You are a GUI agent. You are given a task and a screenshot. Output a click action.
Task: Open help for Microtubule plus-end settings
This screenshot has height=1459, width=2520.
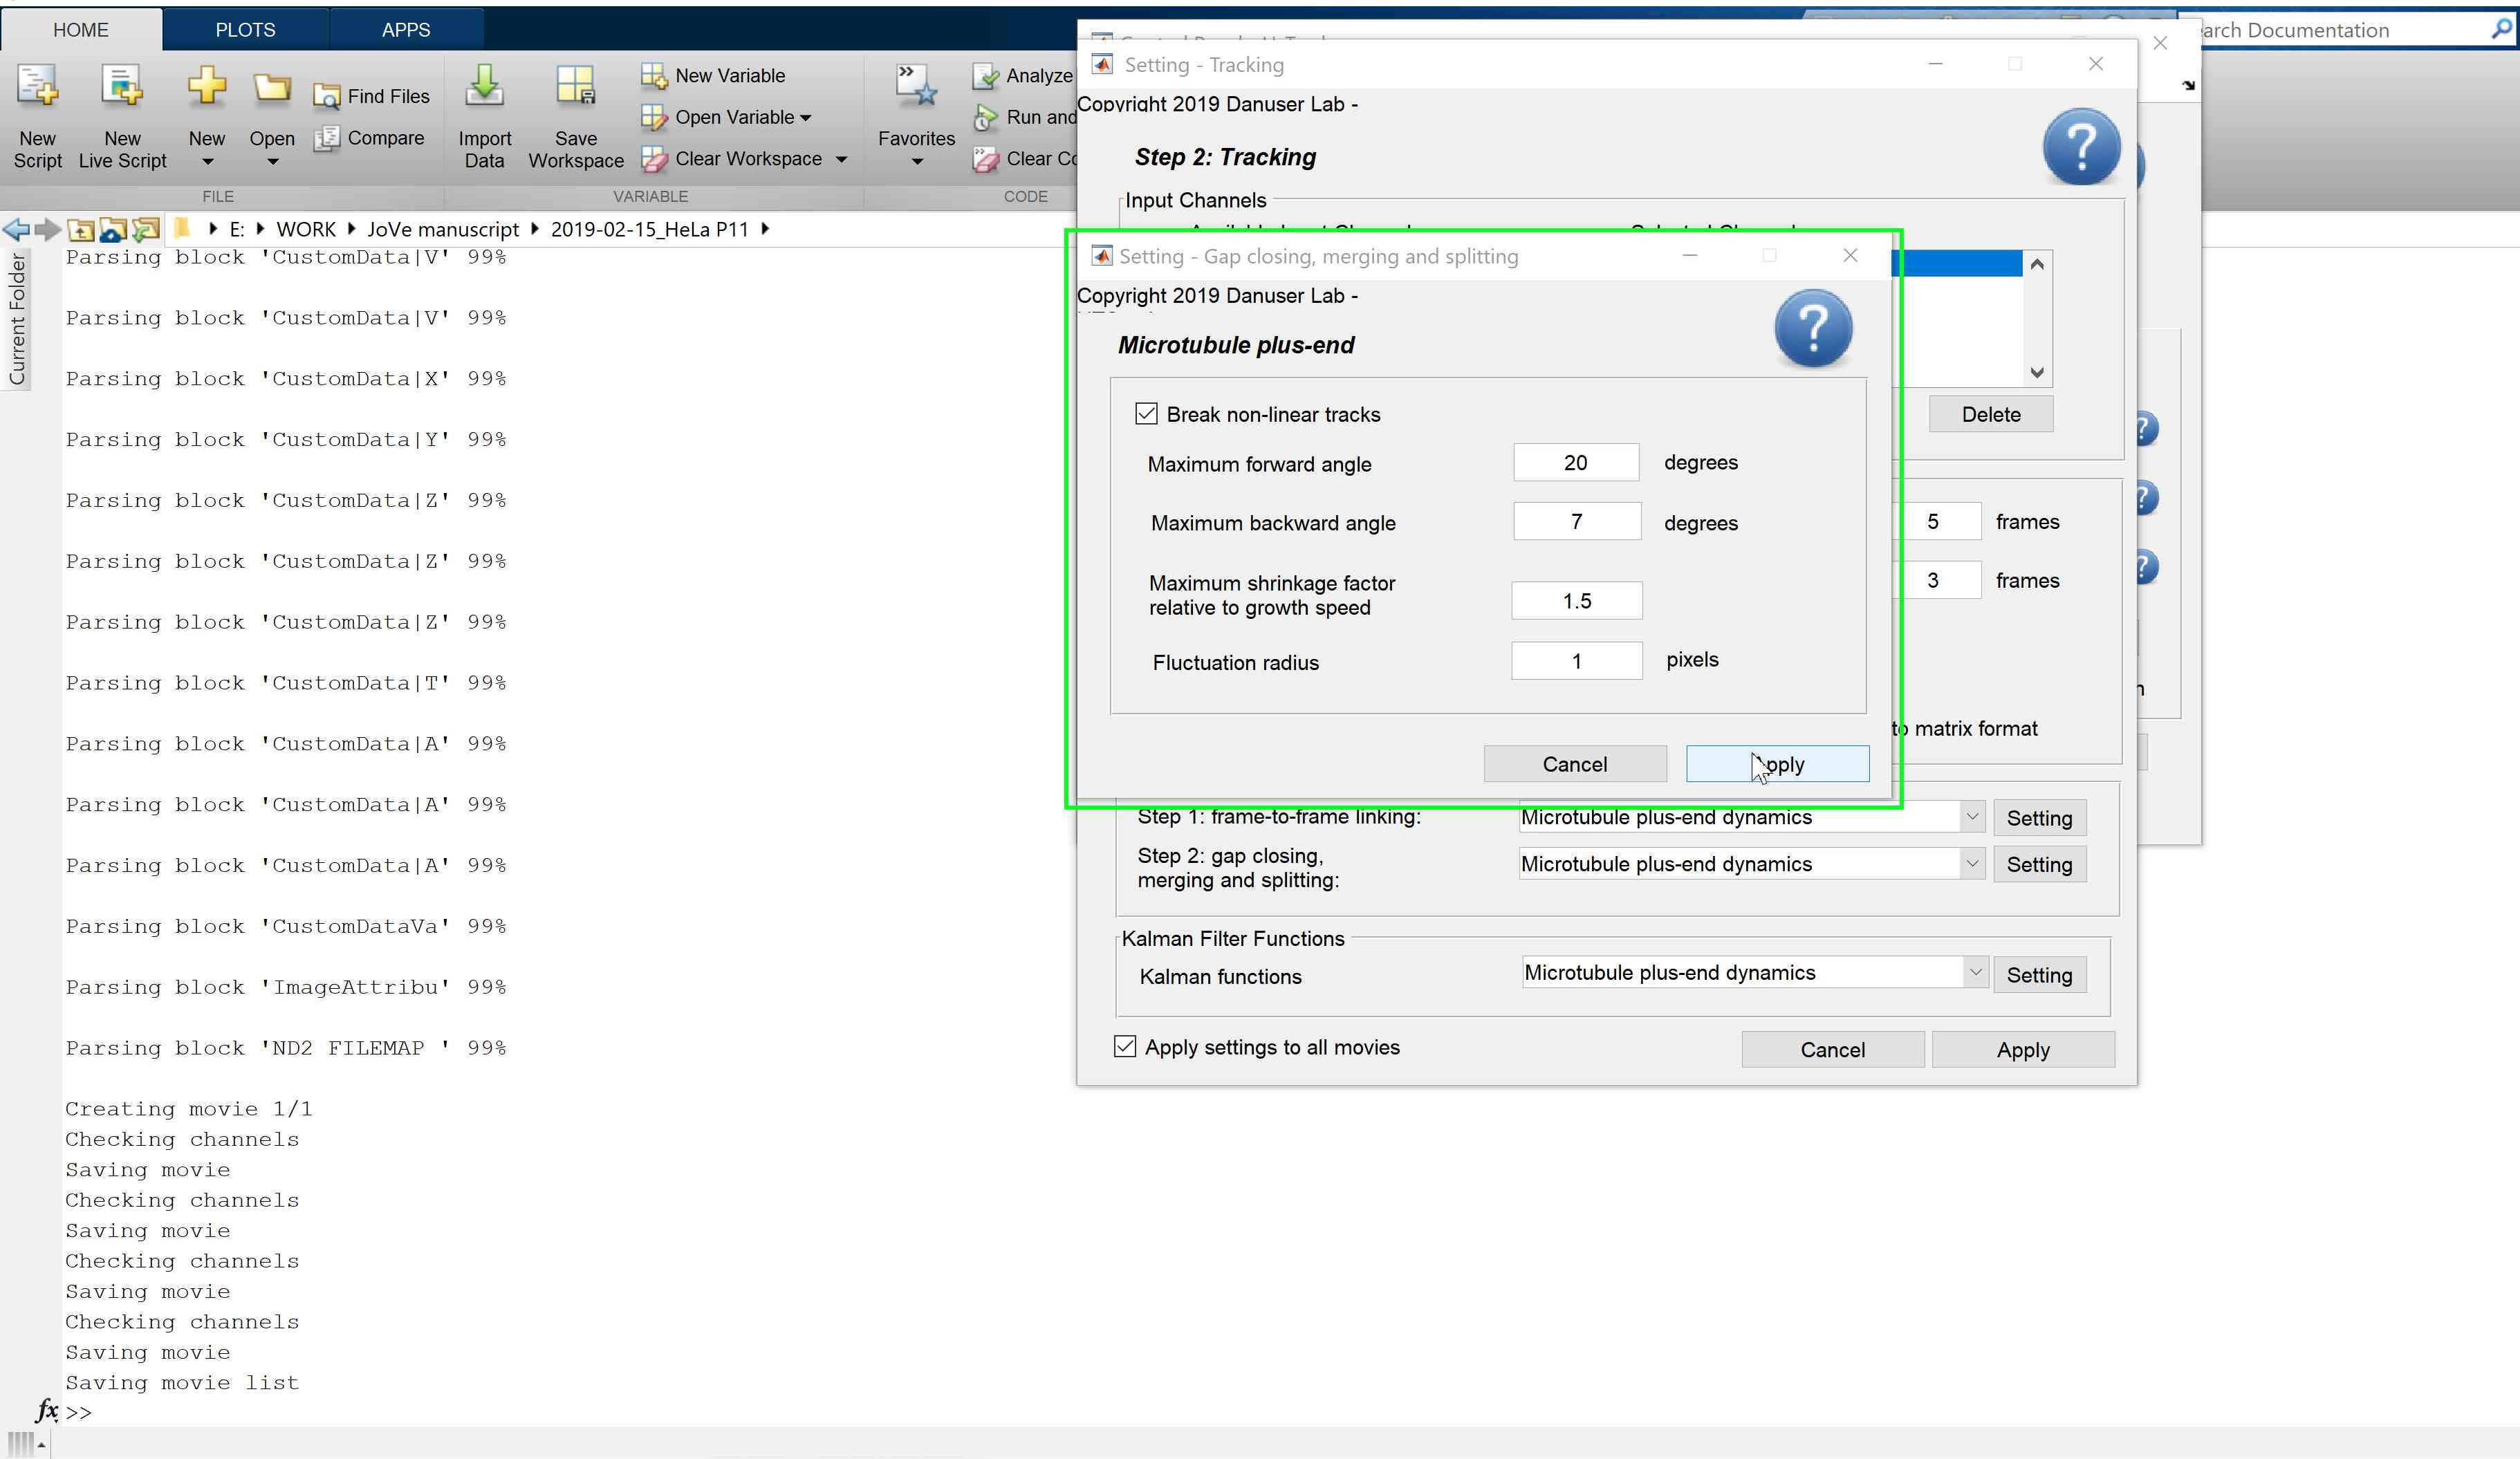point(1812,328)
